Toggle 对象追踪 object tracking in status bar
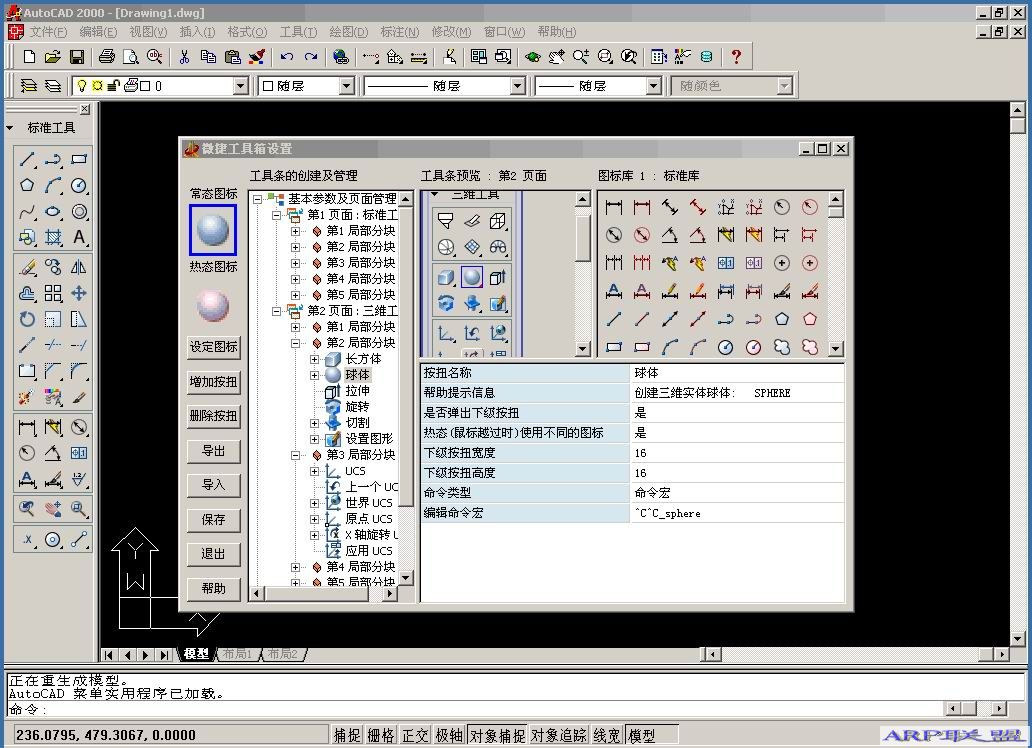The height and width of the screenshot is (748, 1032). 559,735
